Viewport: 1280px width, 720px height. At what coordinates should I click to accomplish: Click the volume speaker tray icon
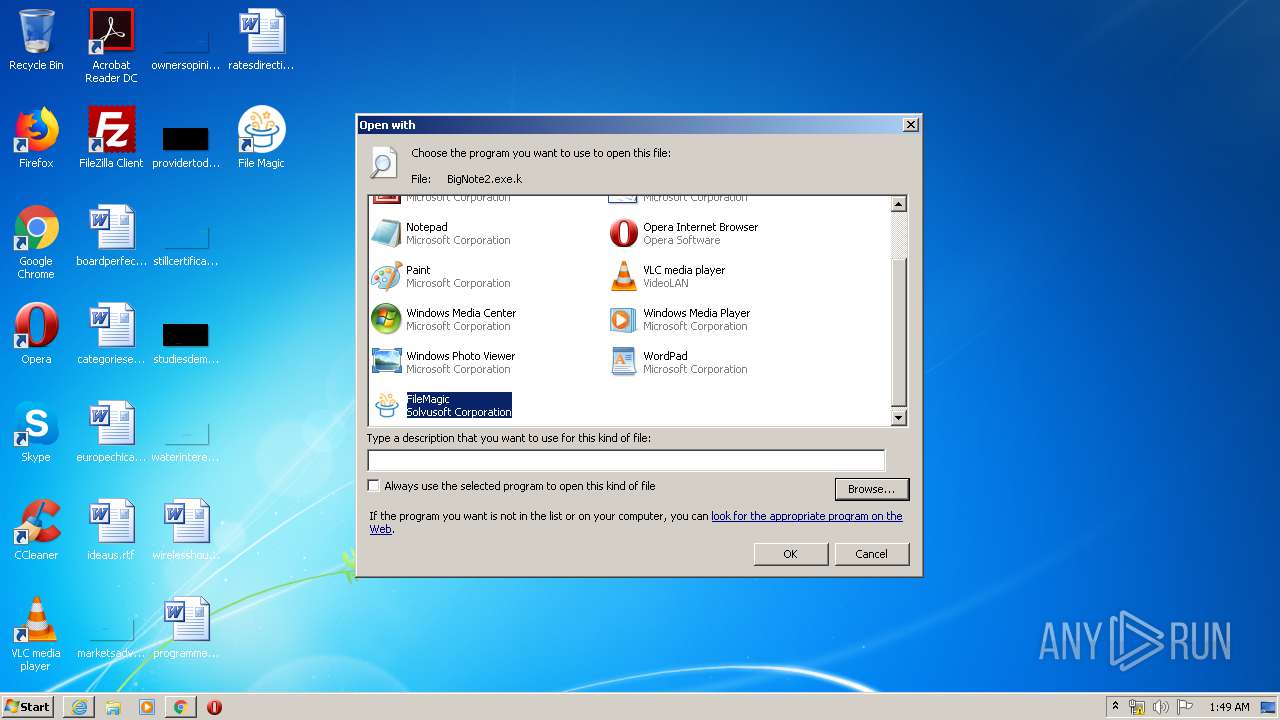(x=1161, y=707)
